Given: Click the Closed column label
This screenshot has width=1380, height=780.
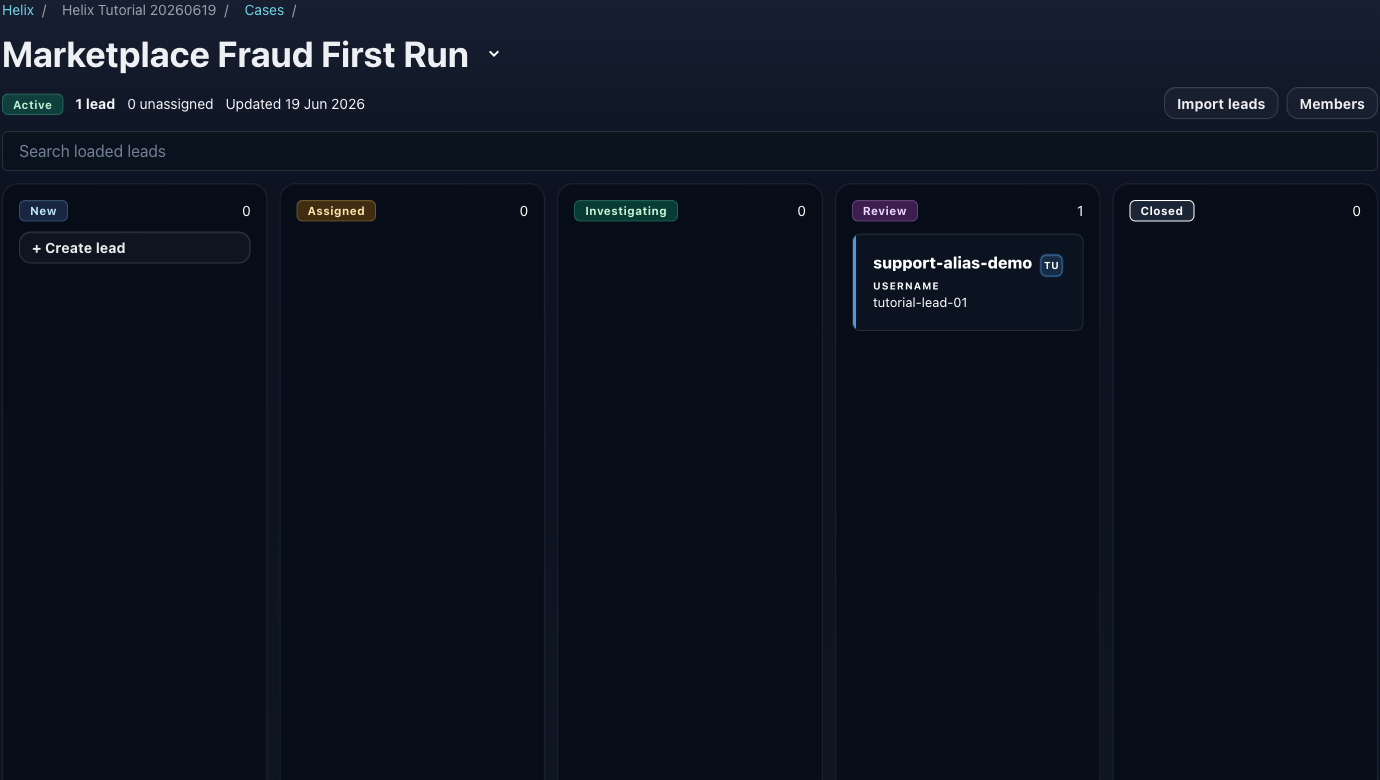Looking at the screenshot, I should pos(1162,211).
